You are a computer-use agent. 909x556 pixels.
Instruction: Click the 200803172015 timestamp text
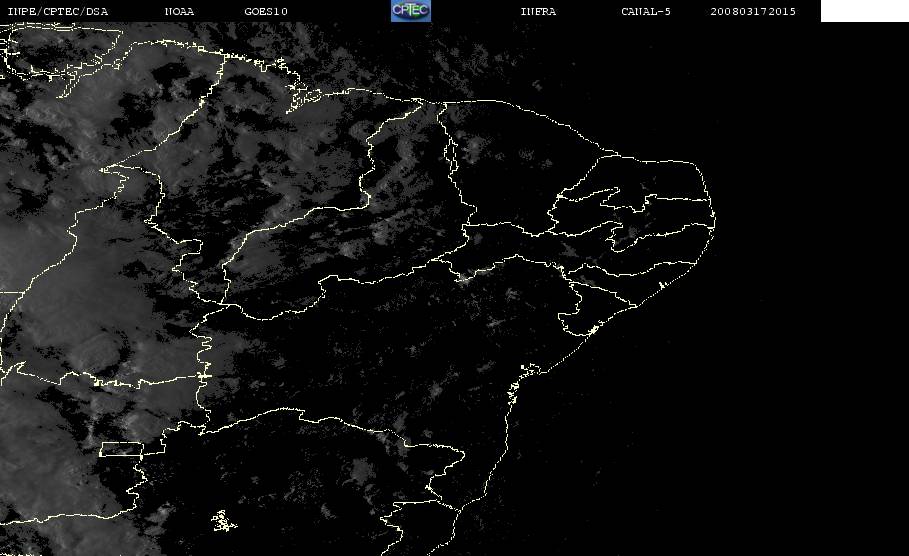[753, 12]
